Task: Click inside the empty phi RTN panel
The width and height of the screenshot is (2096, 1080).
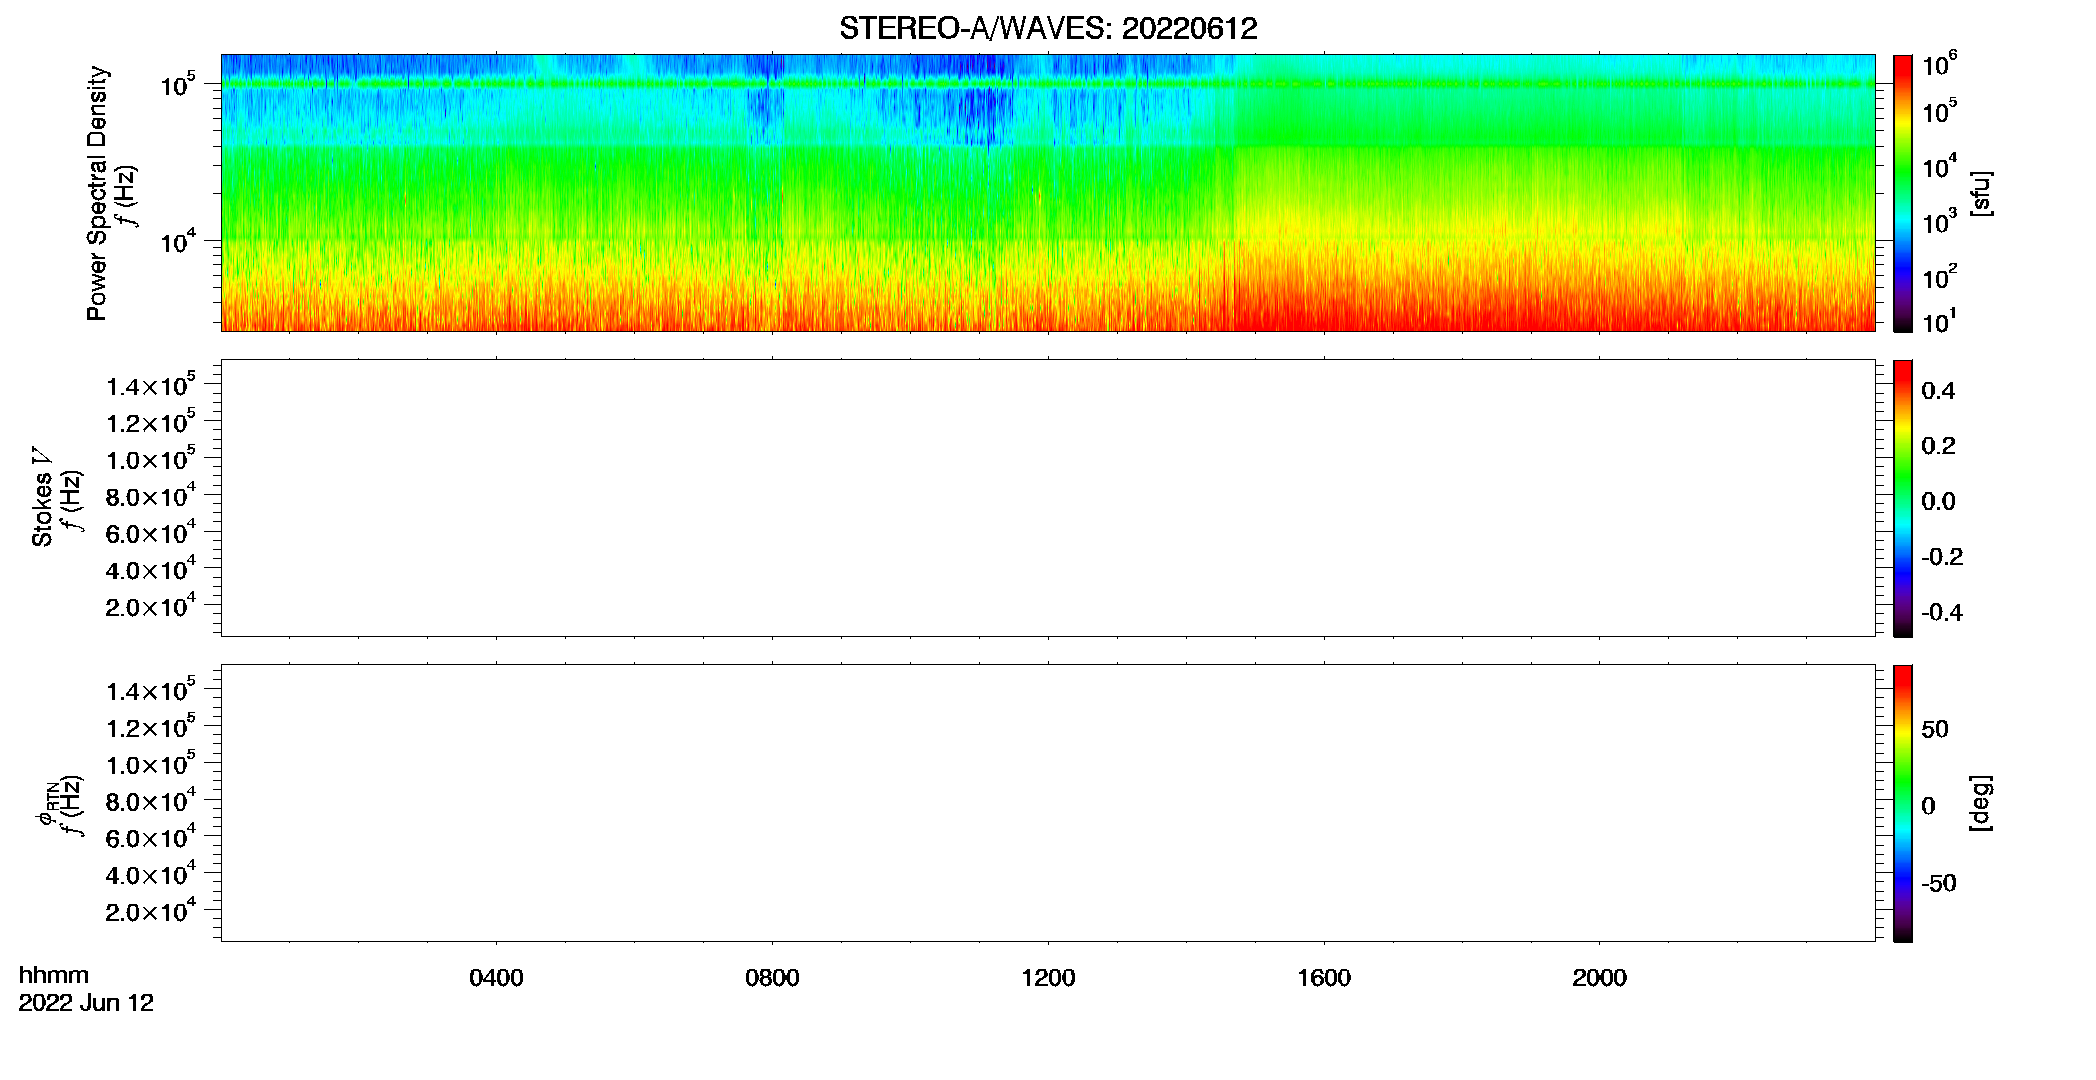Action: click(1048, 803)
